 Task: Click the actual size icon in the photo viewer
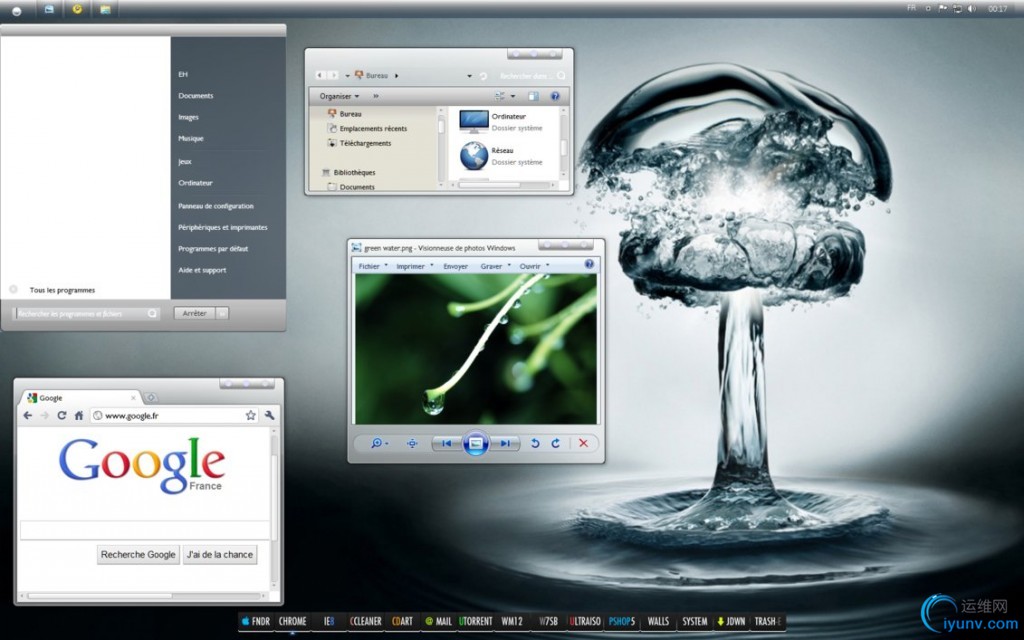coord(412,443)
